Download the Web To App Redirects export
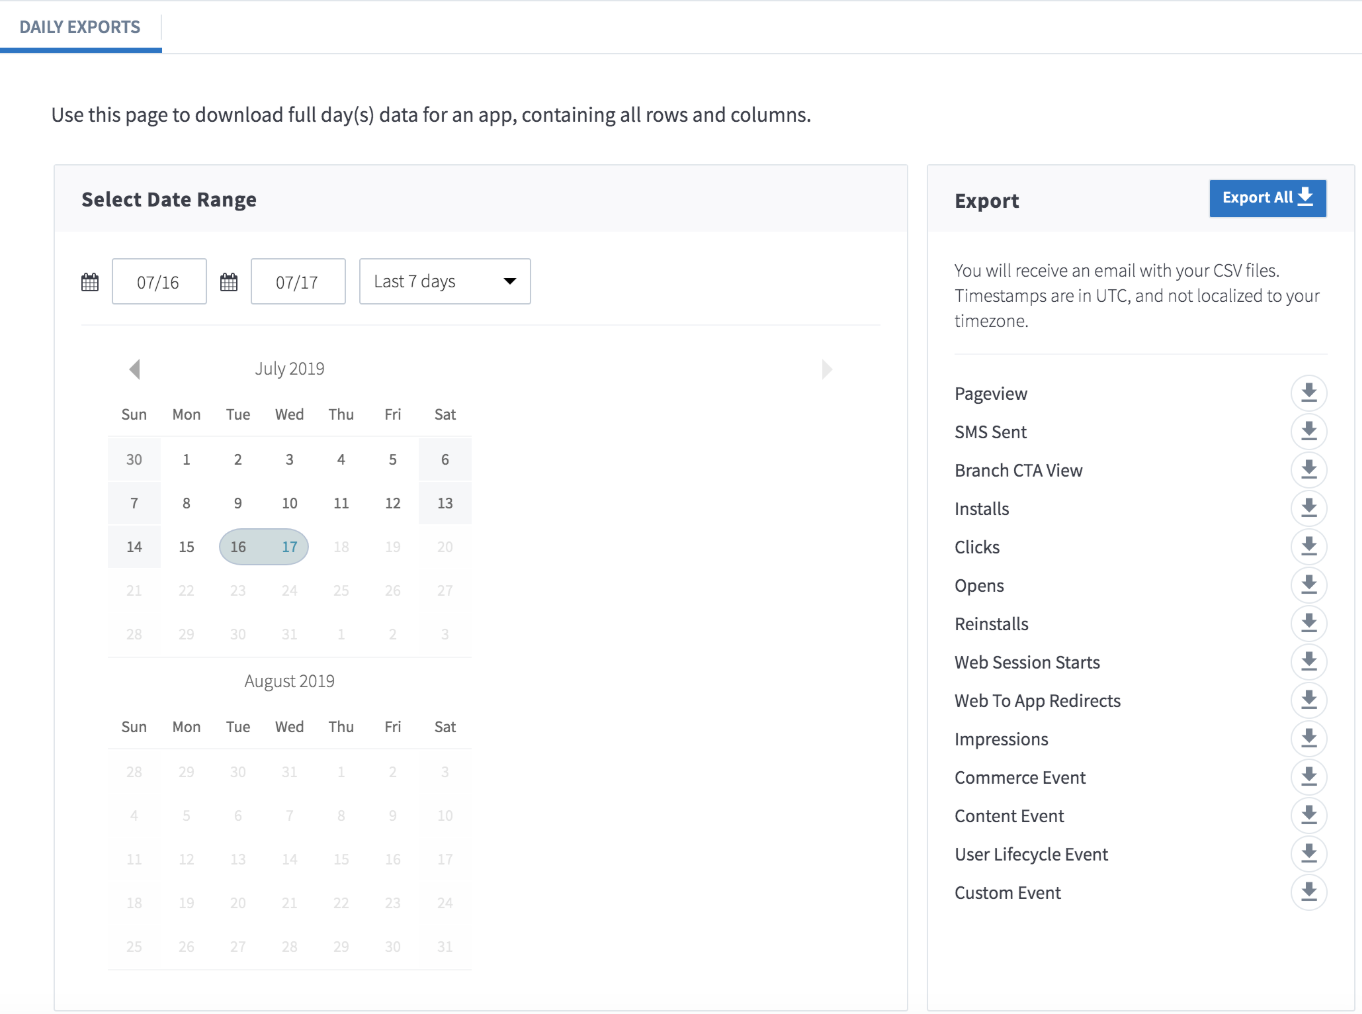Viewport: 1362px width, 1014px height. [1309, 699]
